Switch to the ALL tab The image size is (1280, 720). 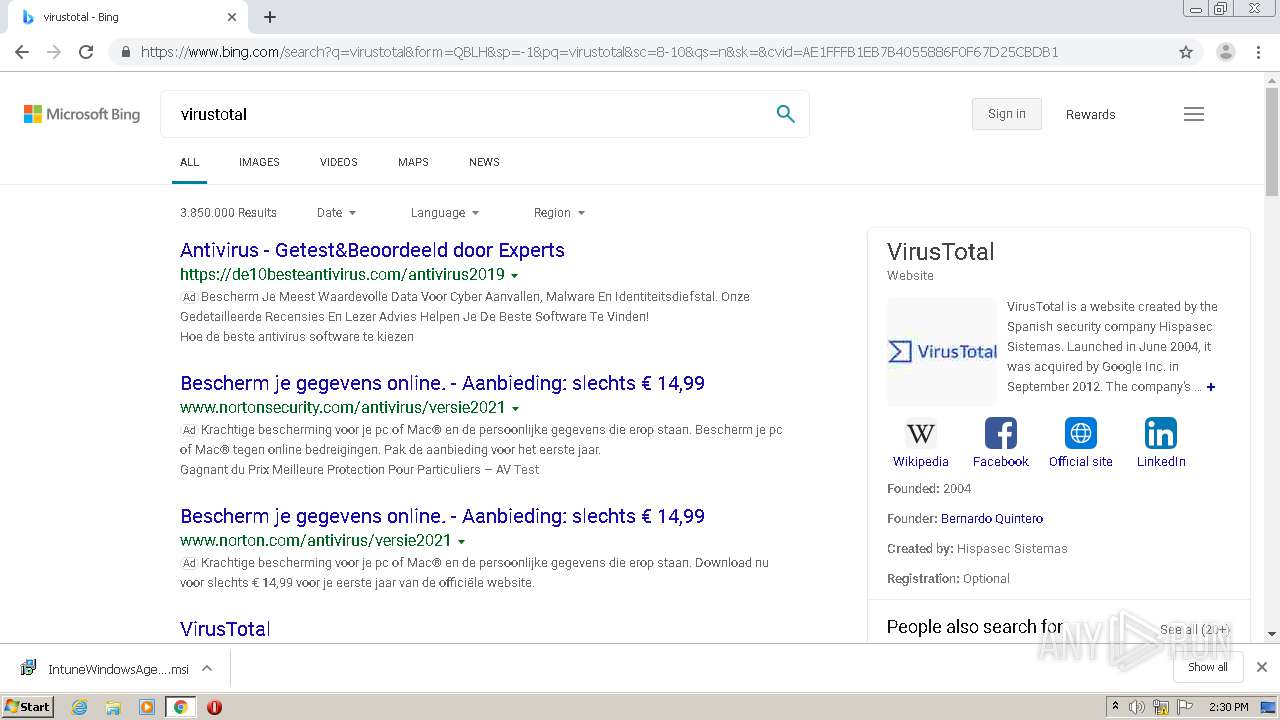[189, 162]
